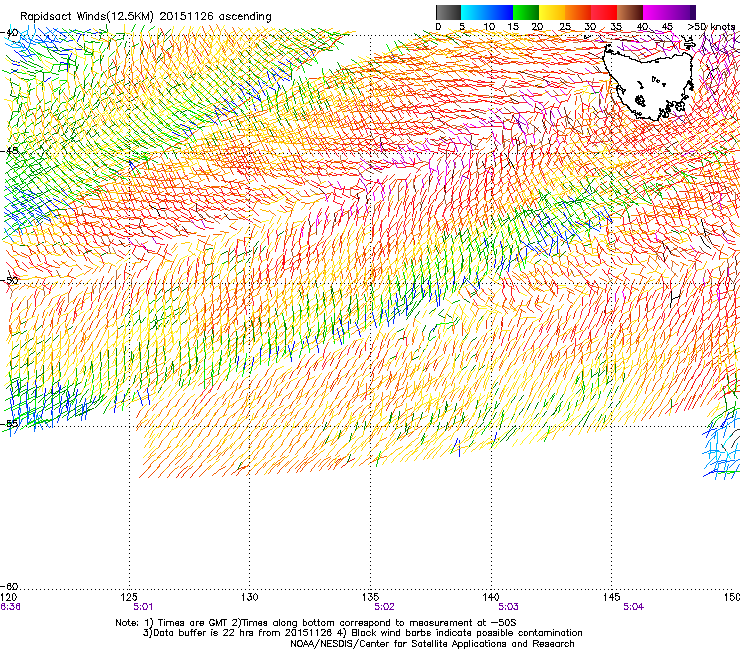Click the title "Rapidscat Winds(12.5KM) 20151126 ascending"
Image resolution: width=740 pixels, height=650 pixels.
pos(145,17)
